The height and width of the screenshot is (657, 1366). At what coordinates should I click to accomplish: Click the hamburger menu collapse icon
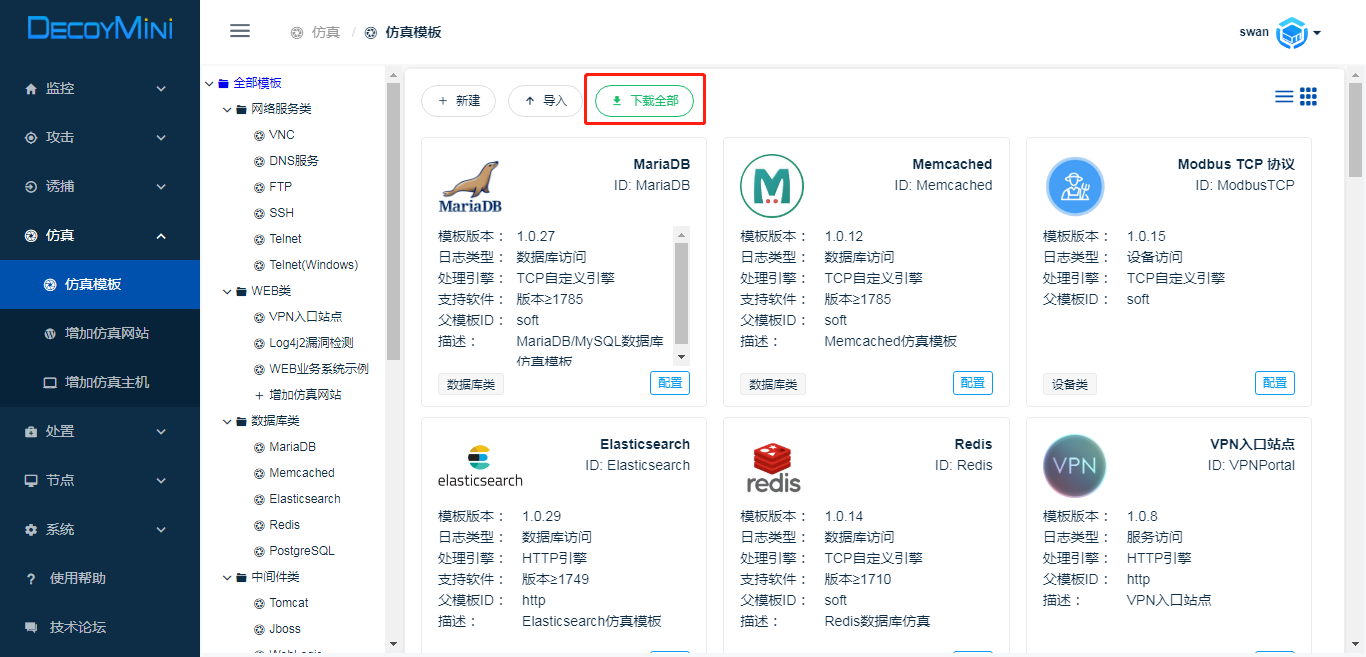240,31
